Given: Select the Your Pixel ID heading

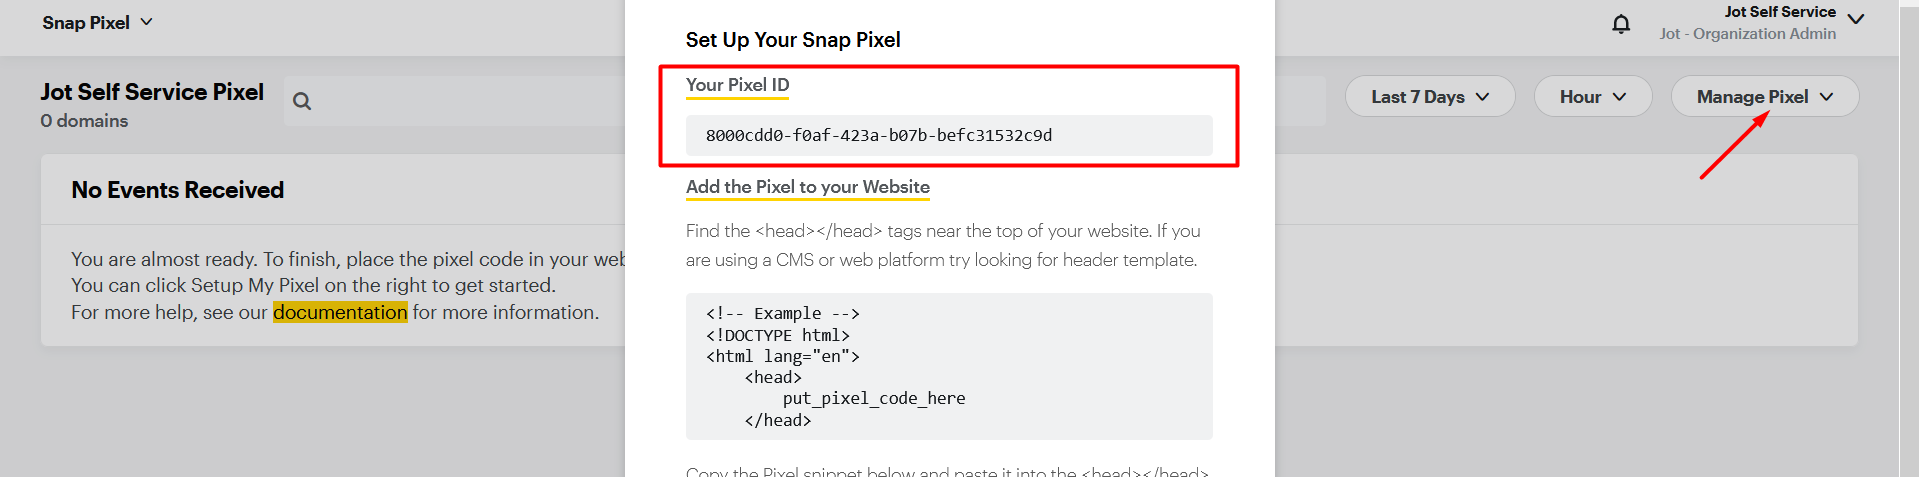Looking at the screenshot, I should (x=737, y=85).
